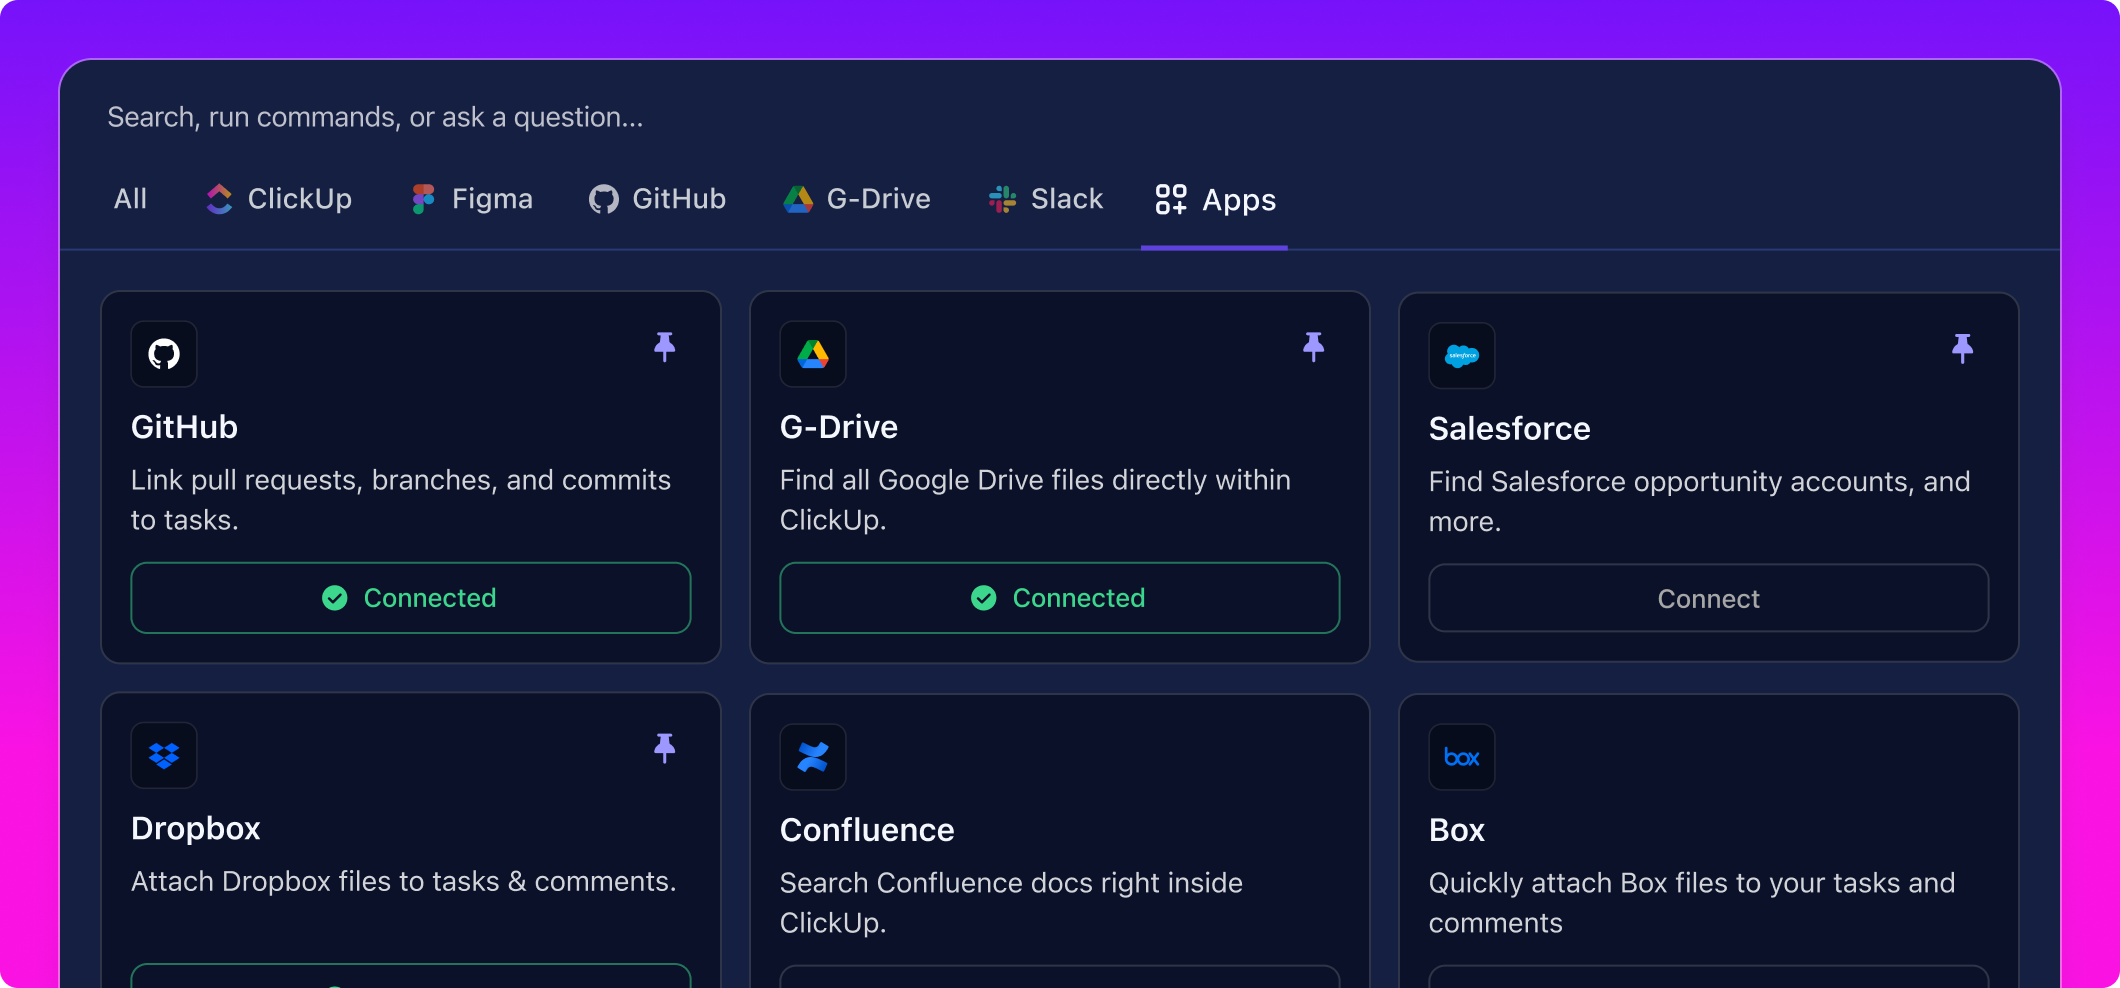Click the Dropbox logo icon

(164, 756)
